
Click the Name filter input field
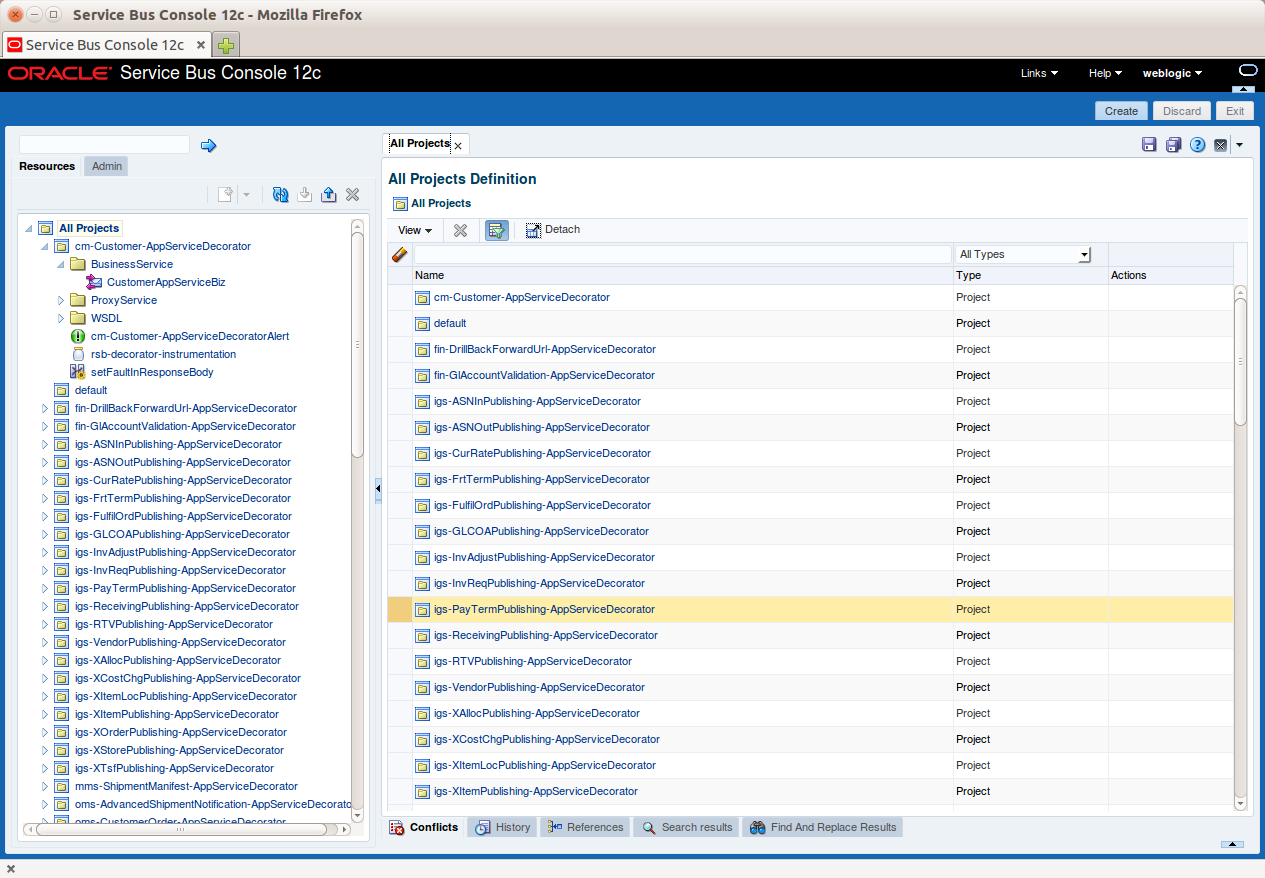tap(682, 255)
